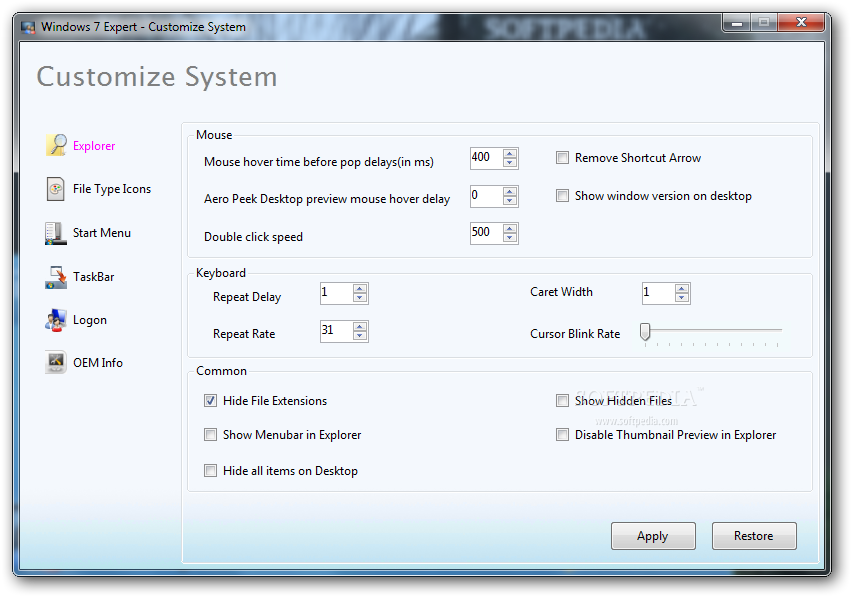Enable Show Hidden Files option
This screenshot has width=852, height=597.
pyautogui.click(x=562, y=401)
